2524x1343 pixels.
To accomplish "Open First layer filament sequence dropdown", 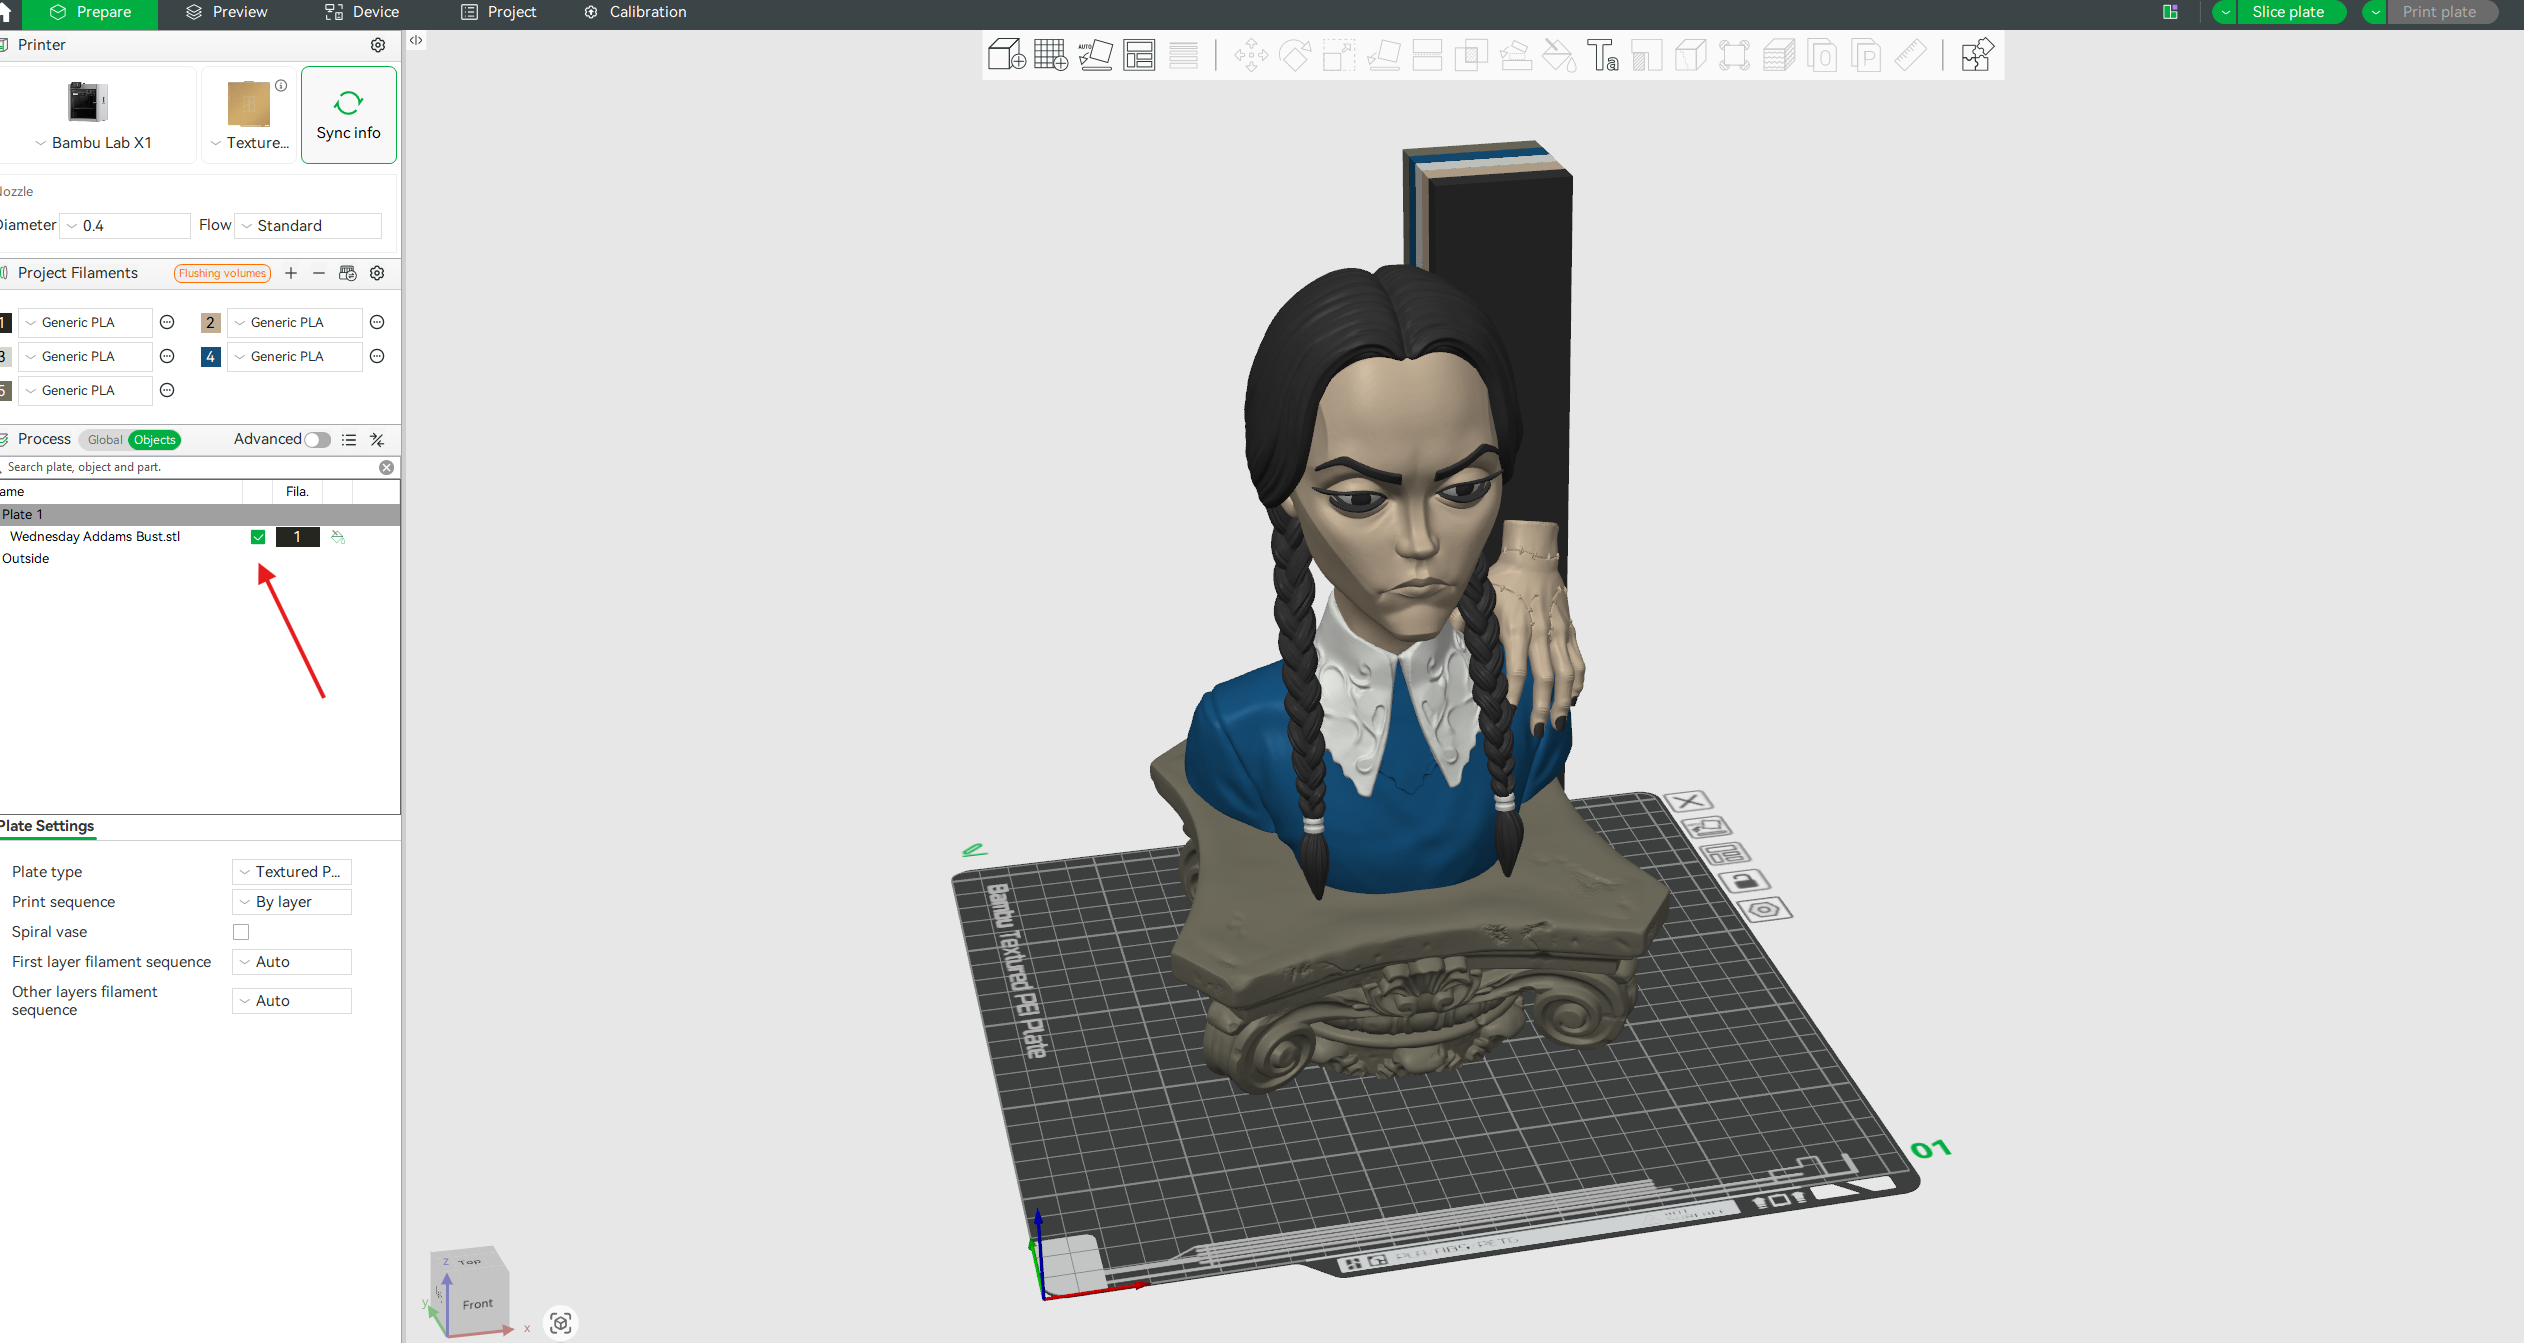I will [x=292, y=962].
